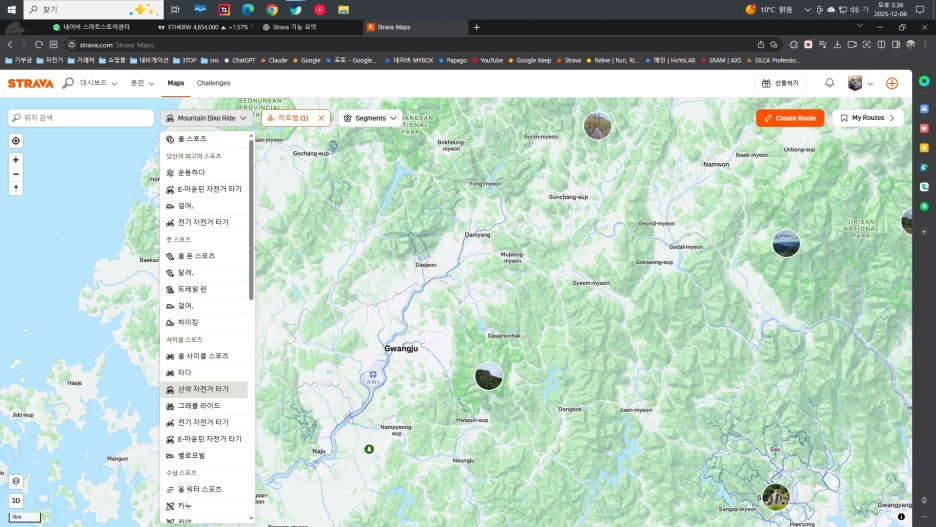This screenshot has width=936, height=527.
Task: Click the 위치 검색 search field
Action: (81, 118)
